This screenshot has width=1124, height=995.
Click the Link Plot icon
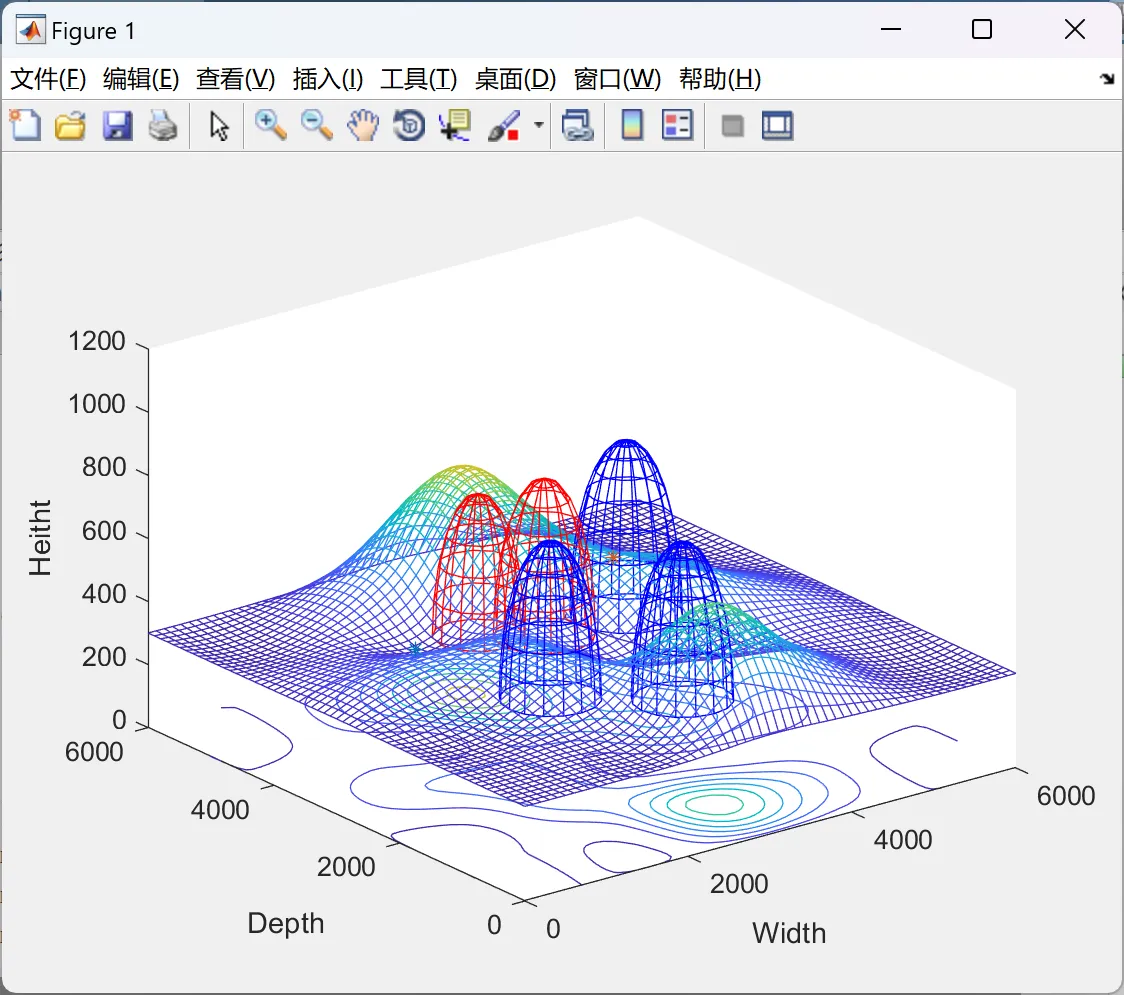tap(577, 126)
